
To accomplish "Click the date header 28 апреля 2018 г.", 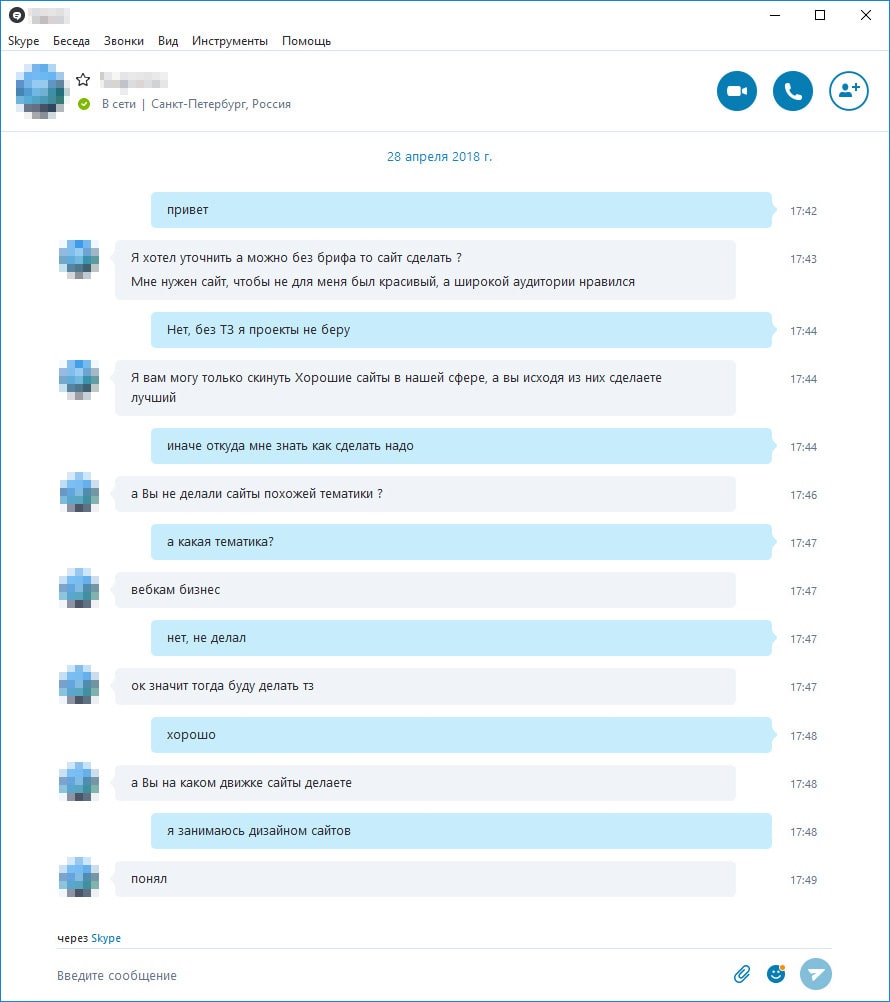I will [x=440, y=157].
